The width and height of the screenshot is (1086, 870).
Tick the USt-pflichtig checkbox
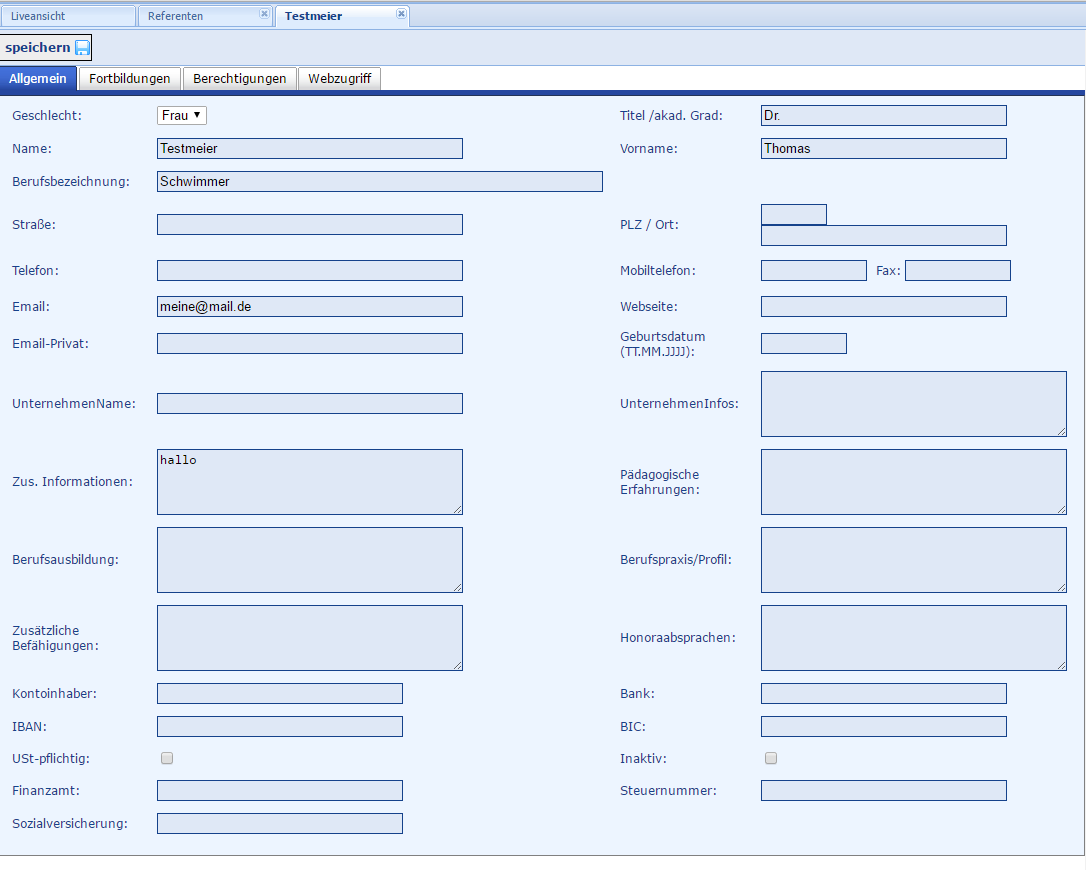click(167, 758)
